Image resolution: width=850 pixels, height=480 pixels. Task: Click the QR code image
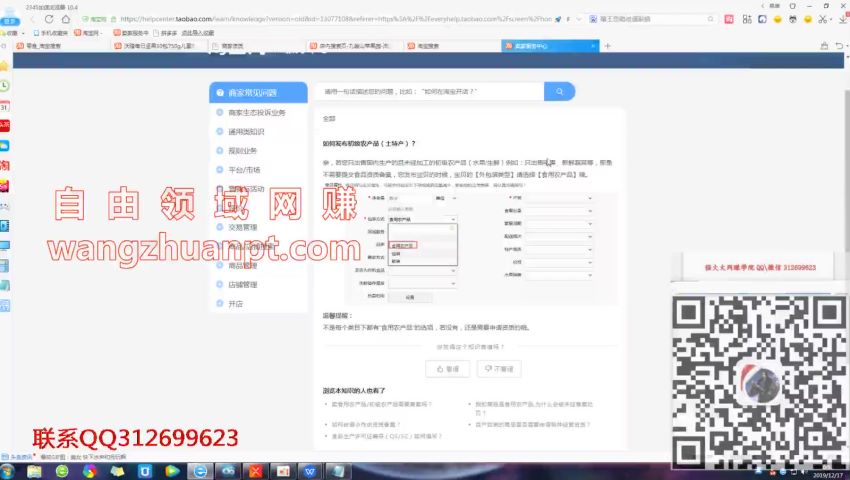click(759, 382)
